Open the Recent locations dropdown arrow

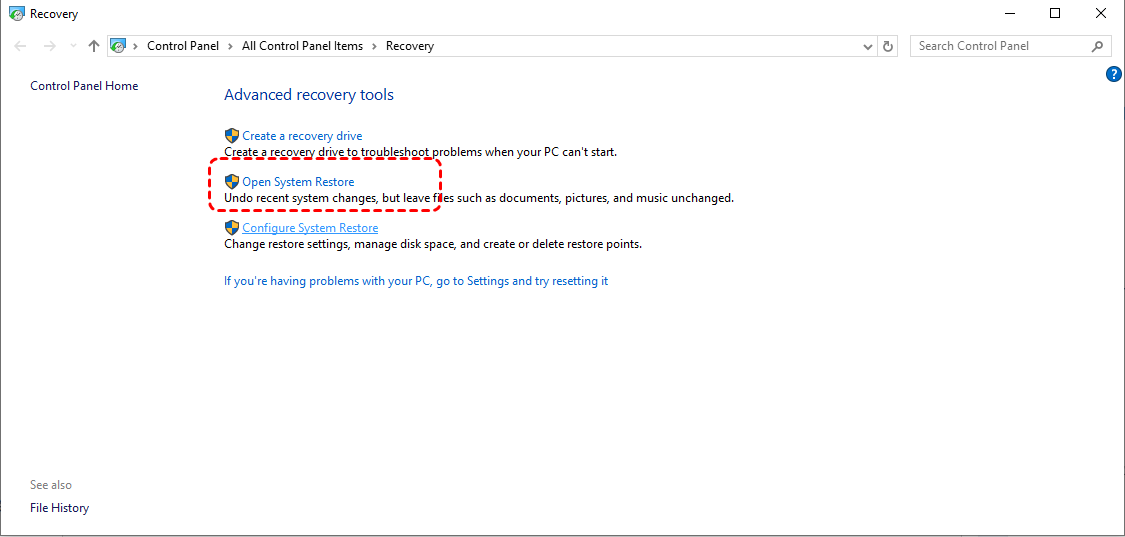click(x=72, y=46)
